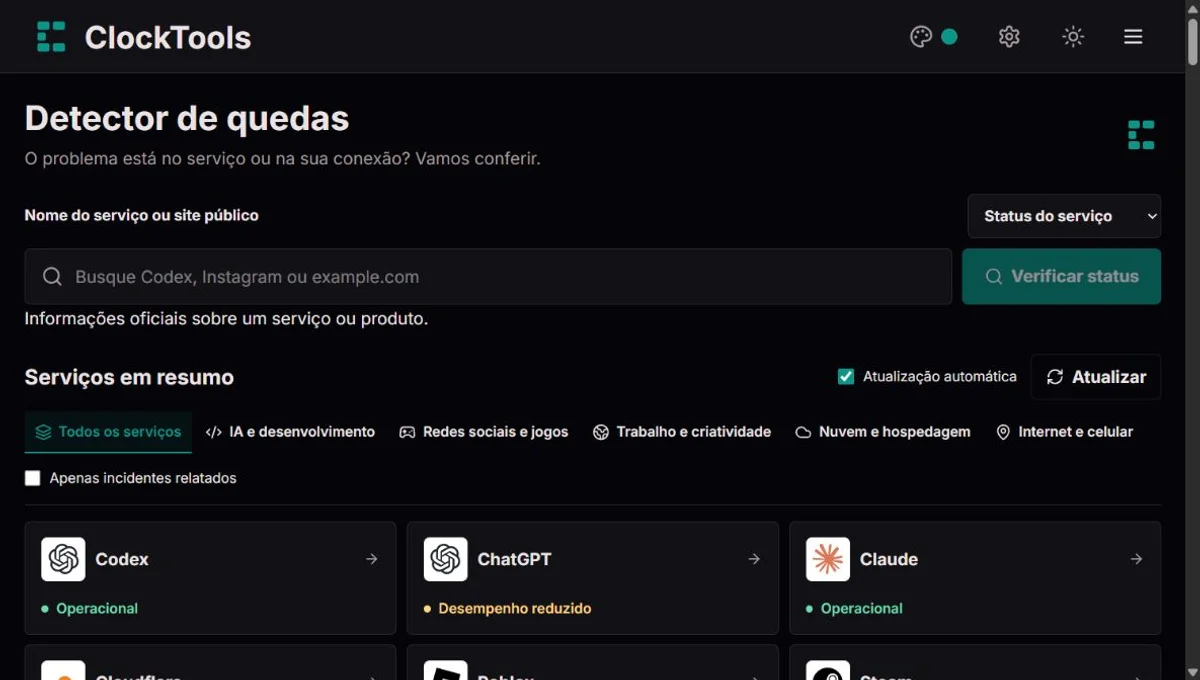Click the ClockTools emblem beside the page title
Viewport: 1200px width, 680px height.
(x=1141, y=135)
